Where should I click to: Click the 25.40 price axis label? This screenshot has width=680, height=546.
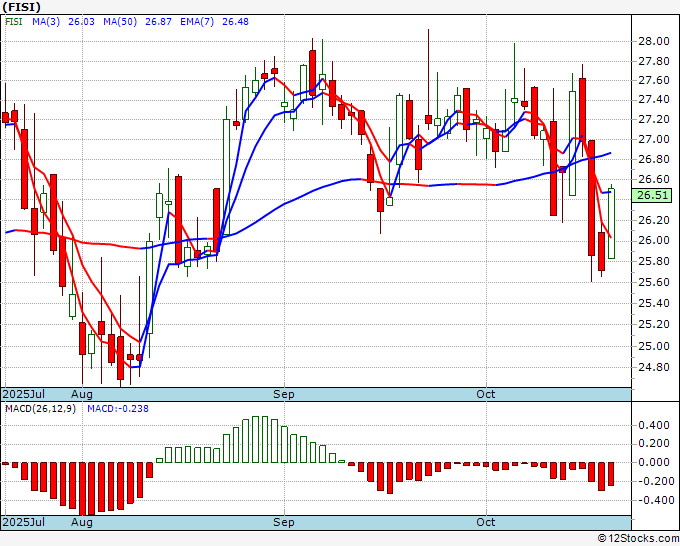tap(654, 303)
